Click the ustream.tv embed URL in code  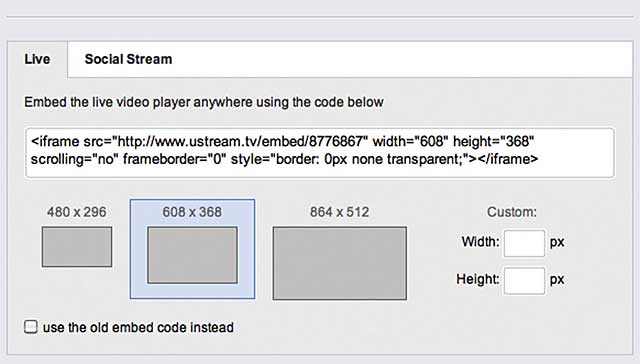pyautogui.click(x=242, y=142)
